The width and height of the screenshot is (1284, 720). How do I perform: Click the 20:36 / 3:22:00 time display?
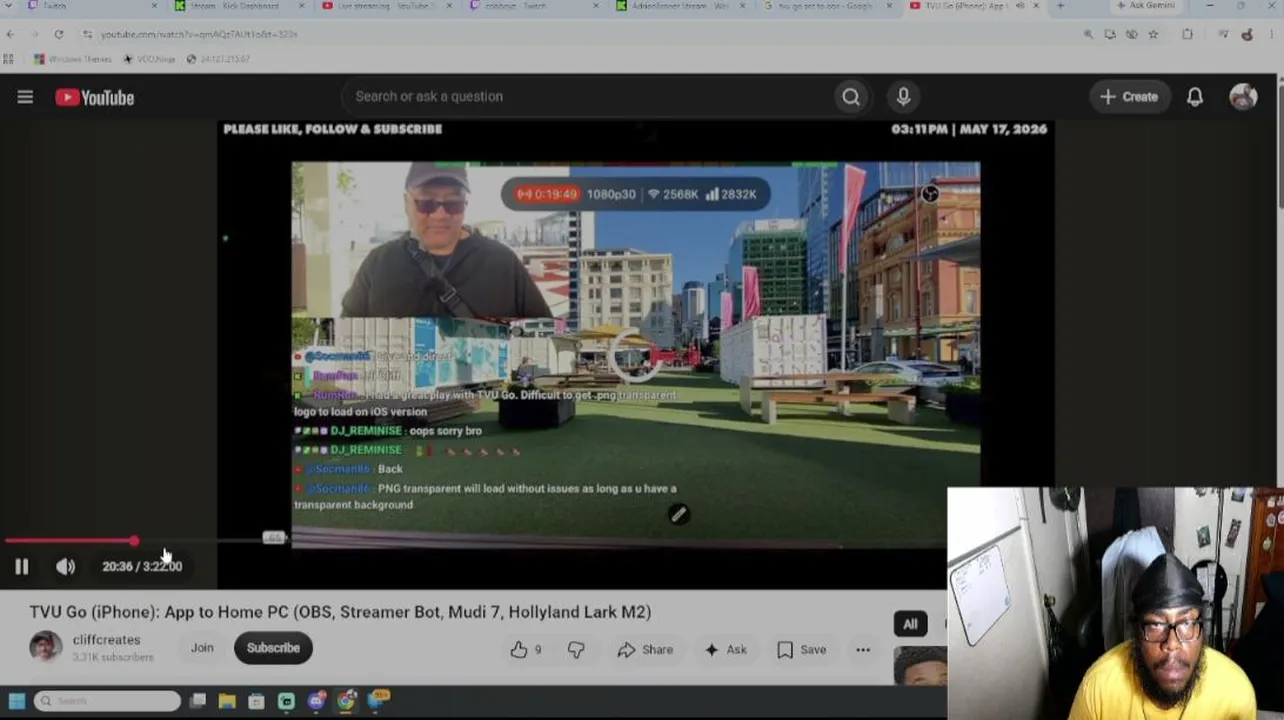tap(142, 567)
